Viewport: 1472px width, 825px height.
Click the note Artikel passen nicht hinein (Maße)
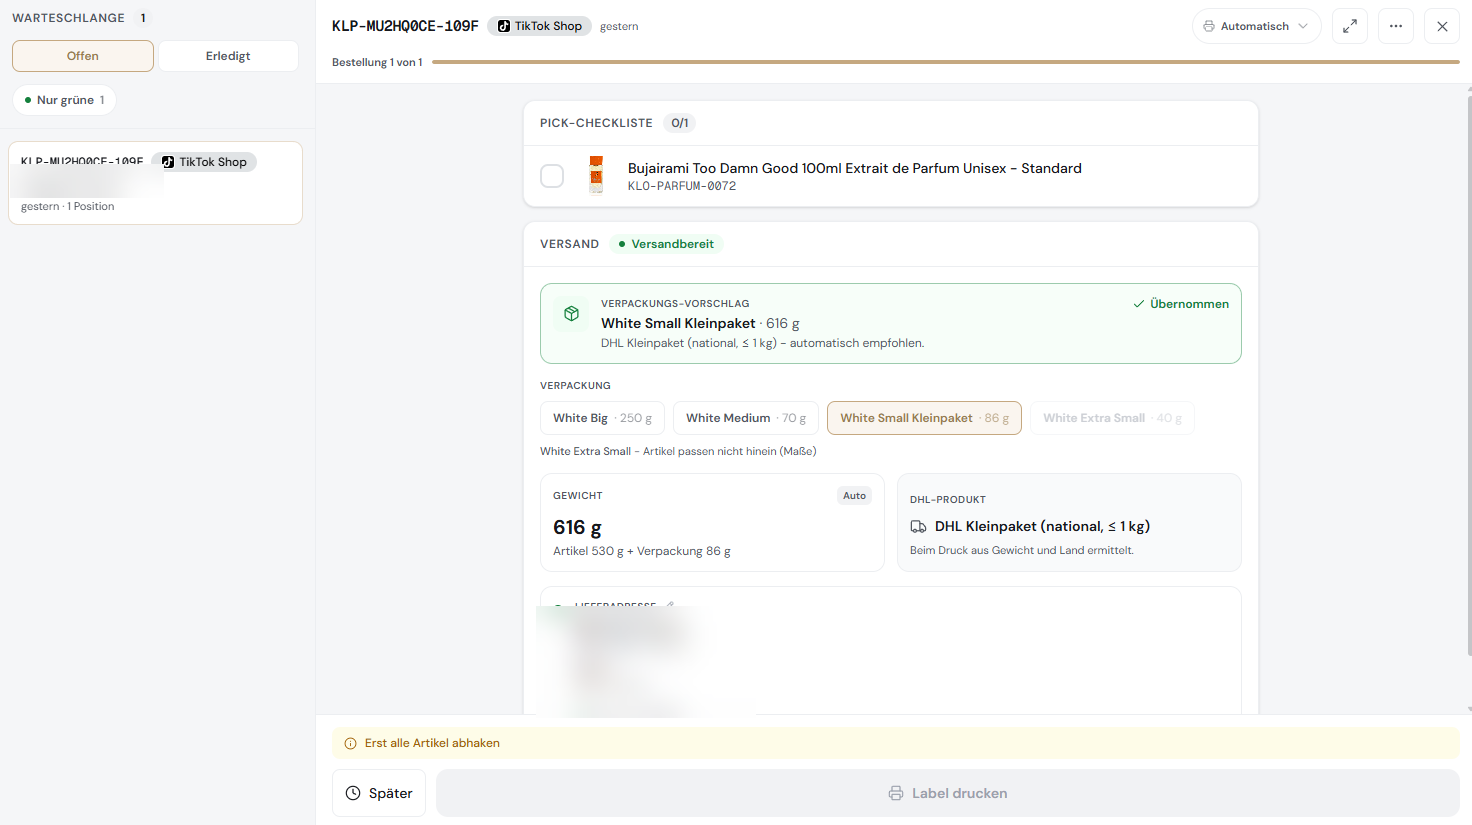coord(730,451)
